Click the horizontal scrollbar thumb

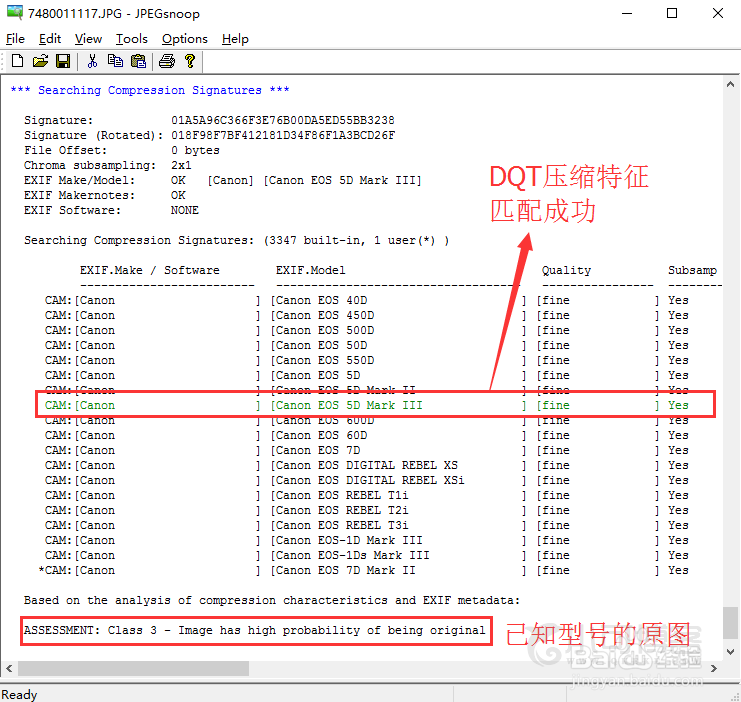[133, 668]
